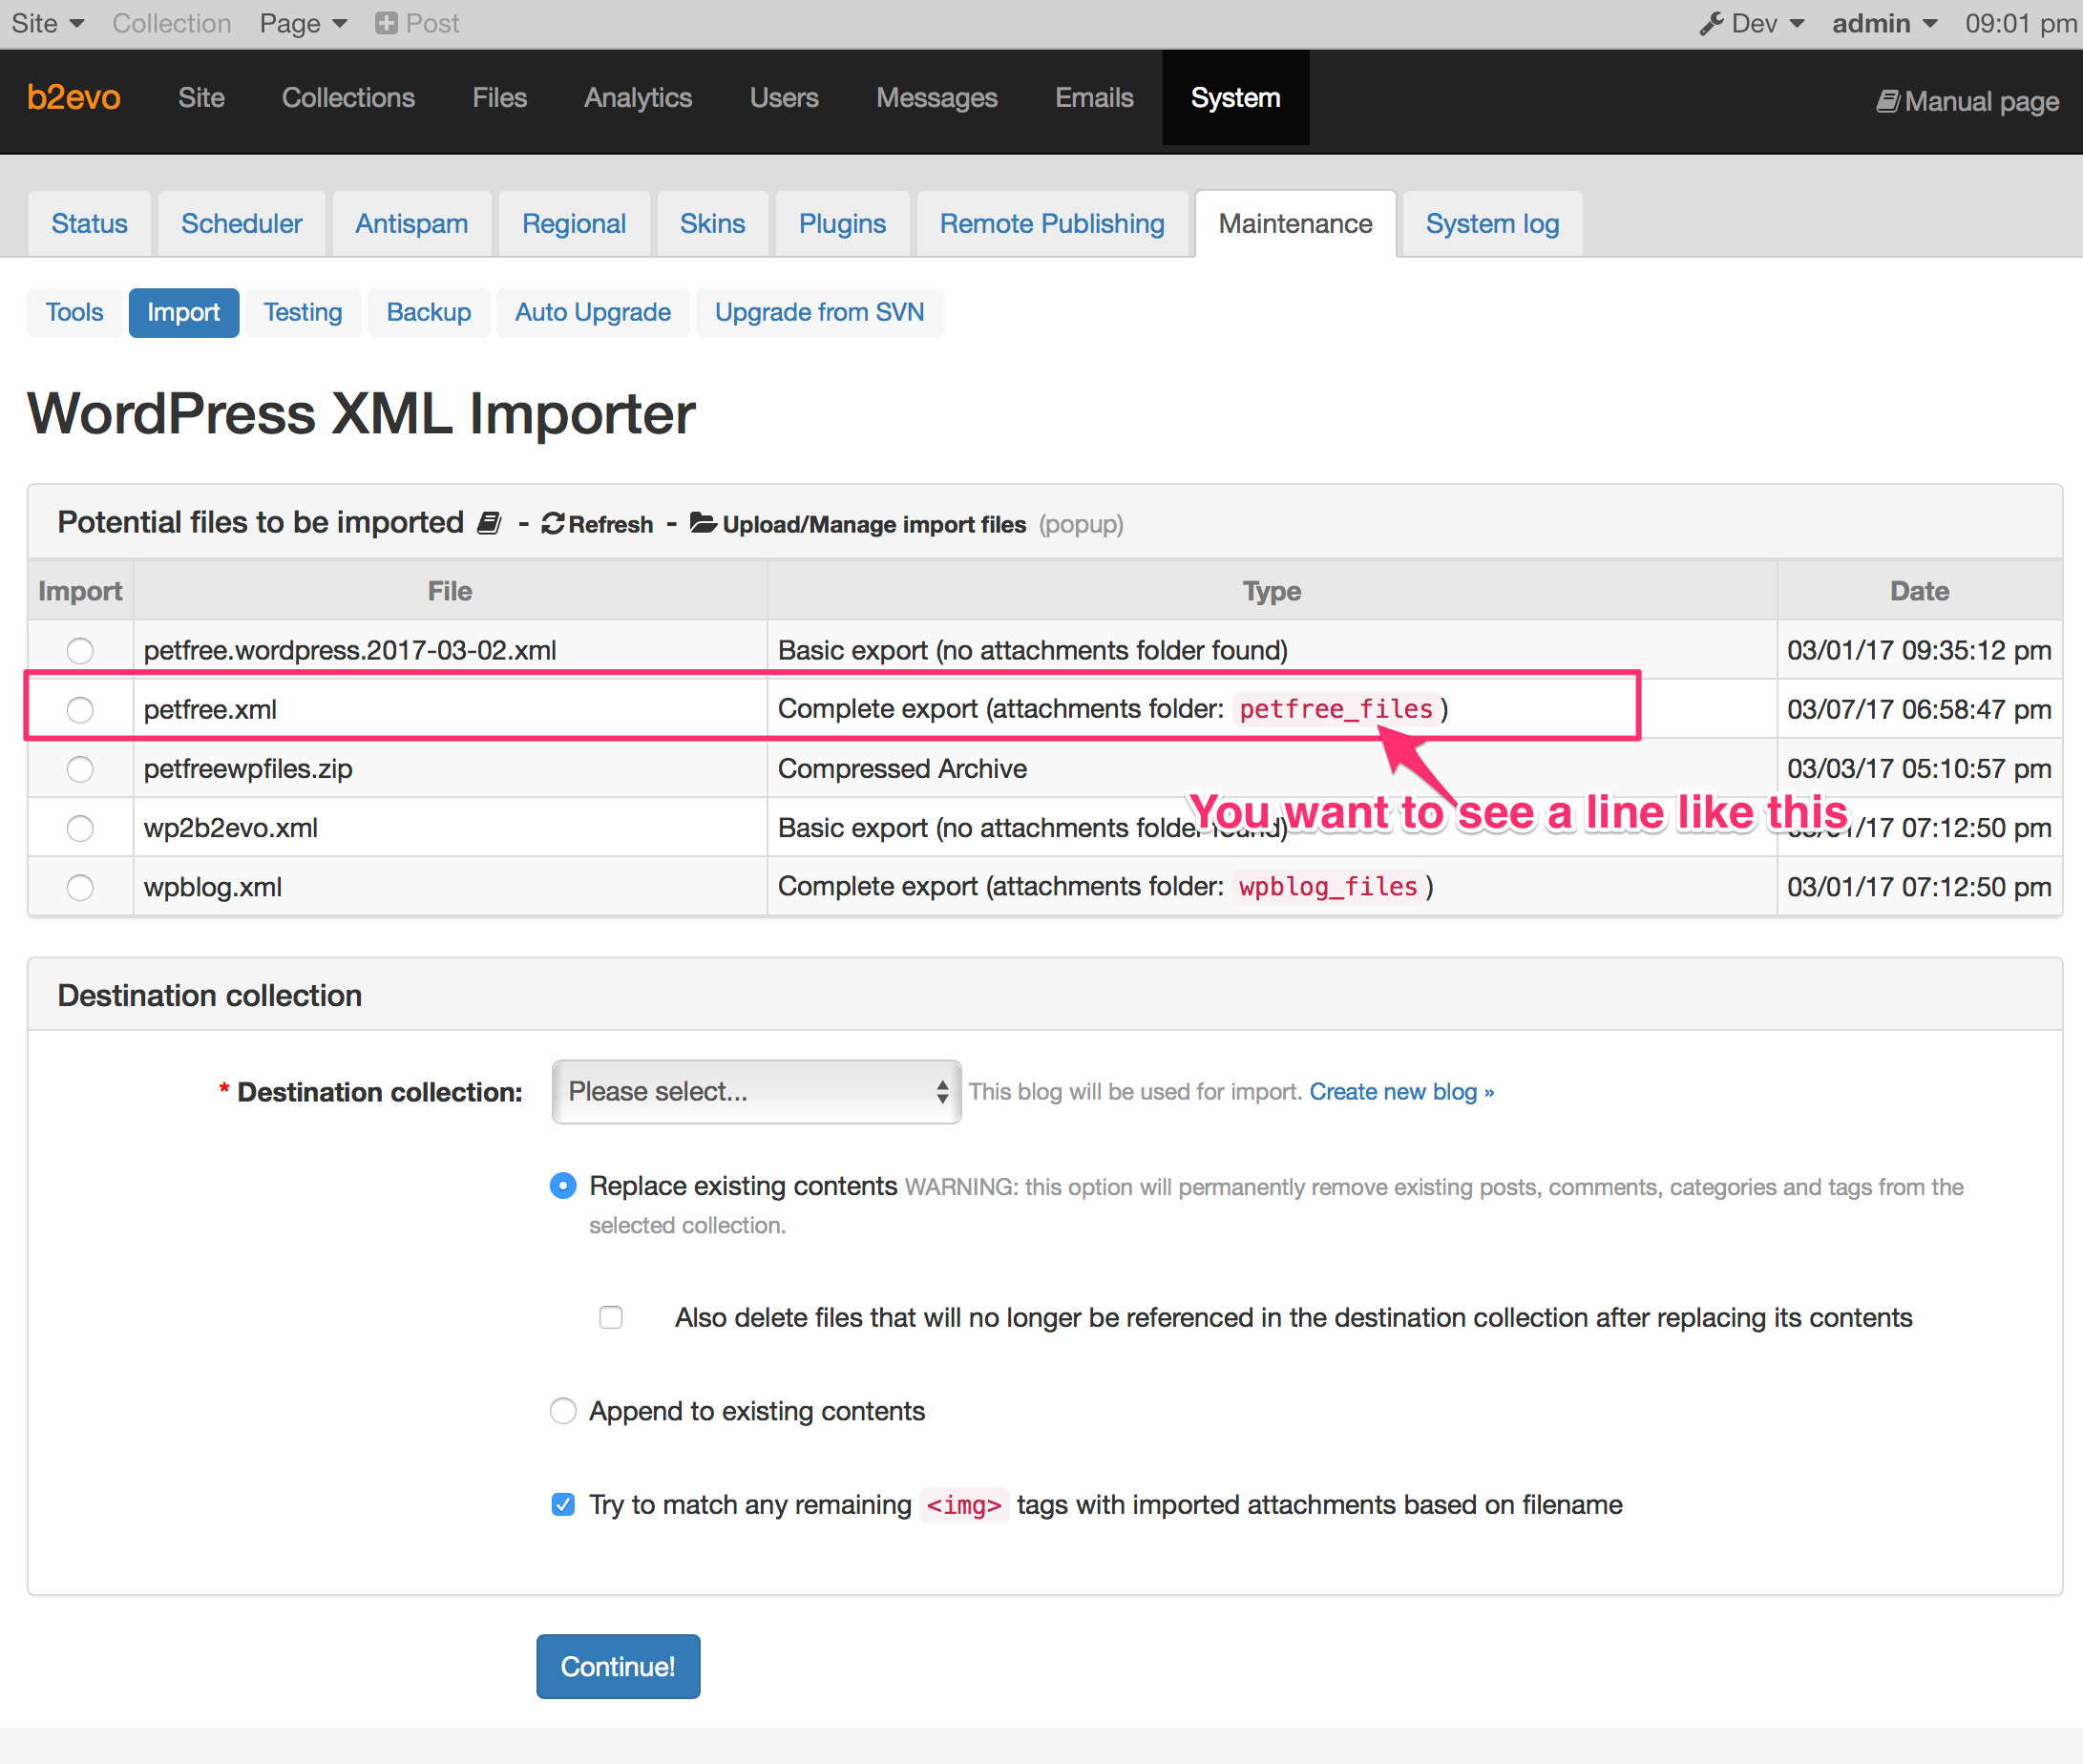Open the Tools sub-tab

pos(74,313)
